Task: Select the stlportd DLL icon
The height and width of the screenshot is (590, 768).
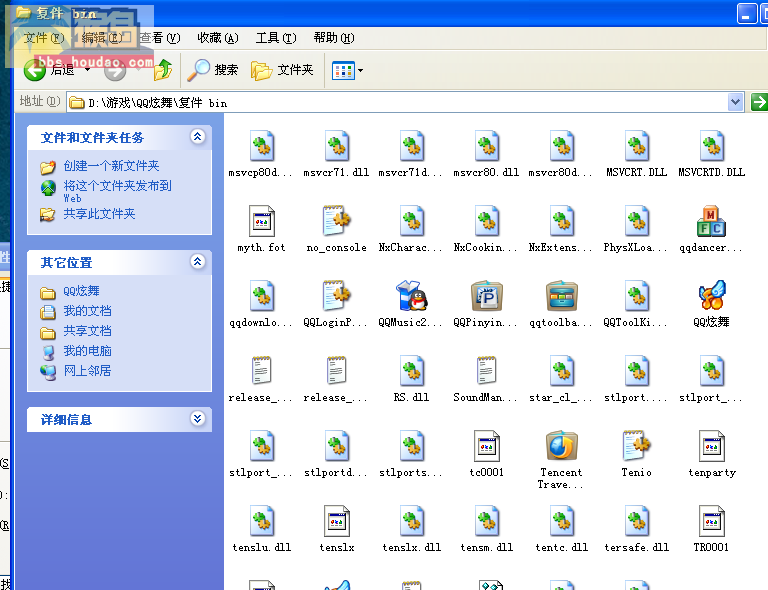Action: click(x=336, y=446)
